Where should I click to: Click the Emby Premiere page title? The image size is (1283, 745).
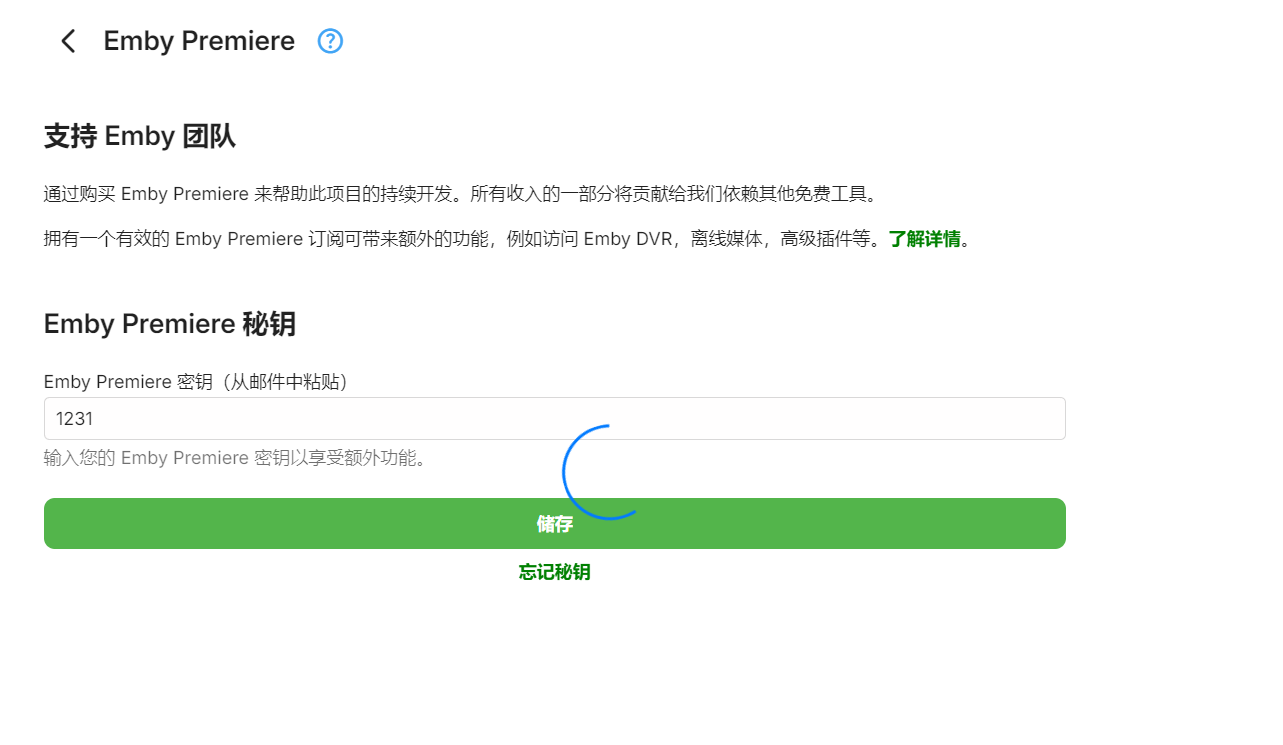tap(199, 41)
